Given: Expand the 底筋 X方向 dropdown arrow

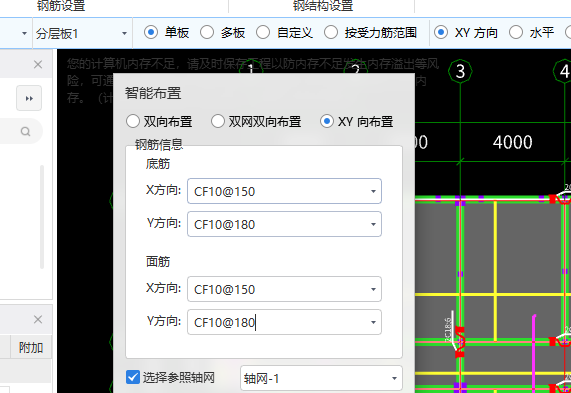Looking at the screenshot, I should pos(373,191).
